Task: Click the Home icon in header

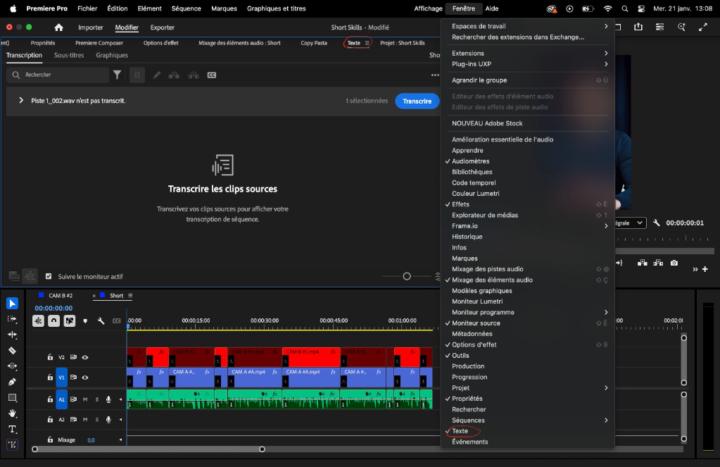Action: (58, 28)
